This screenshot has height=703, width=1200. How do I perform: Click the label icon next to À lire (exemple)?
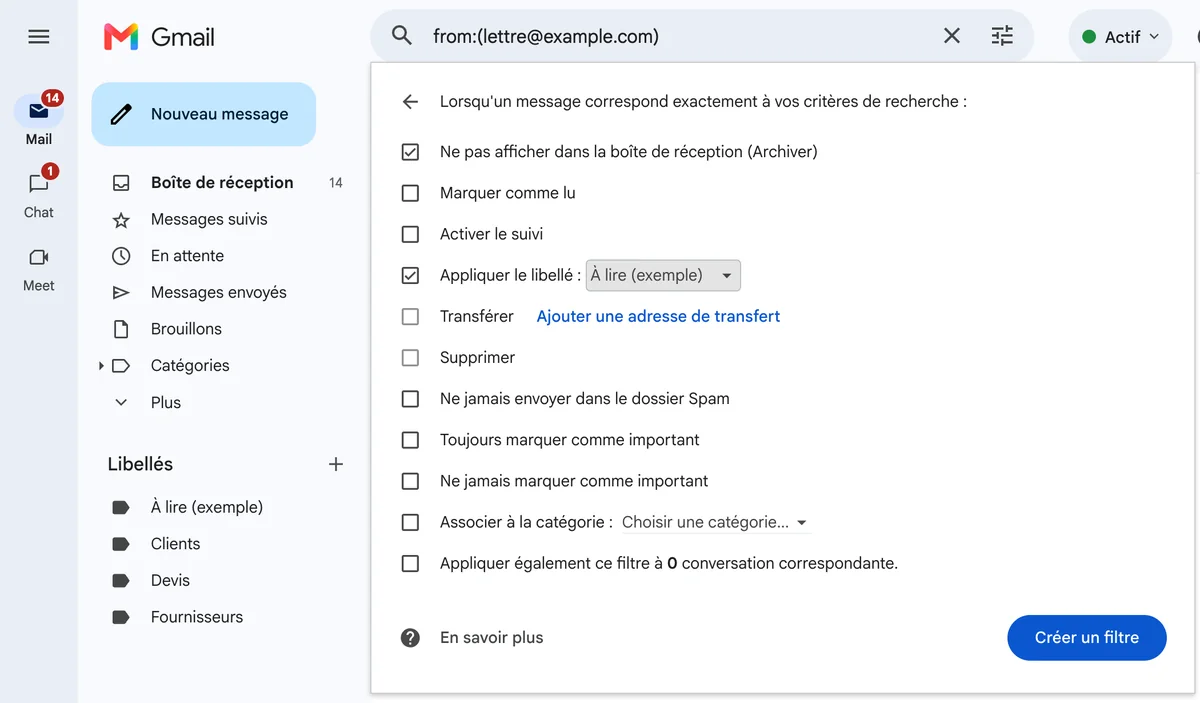(121, 507)
